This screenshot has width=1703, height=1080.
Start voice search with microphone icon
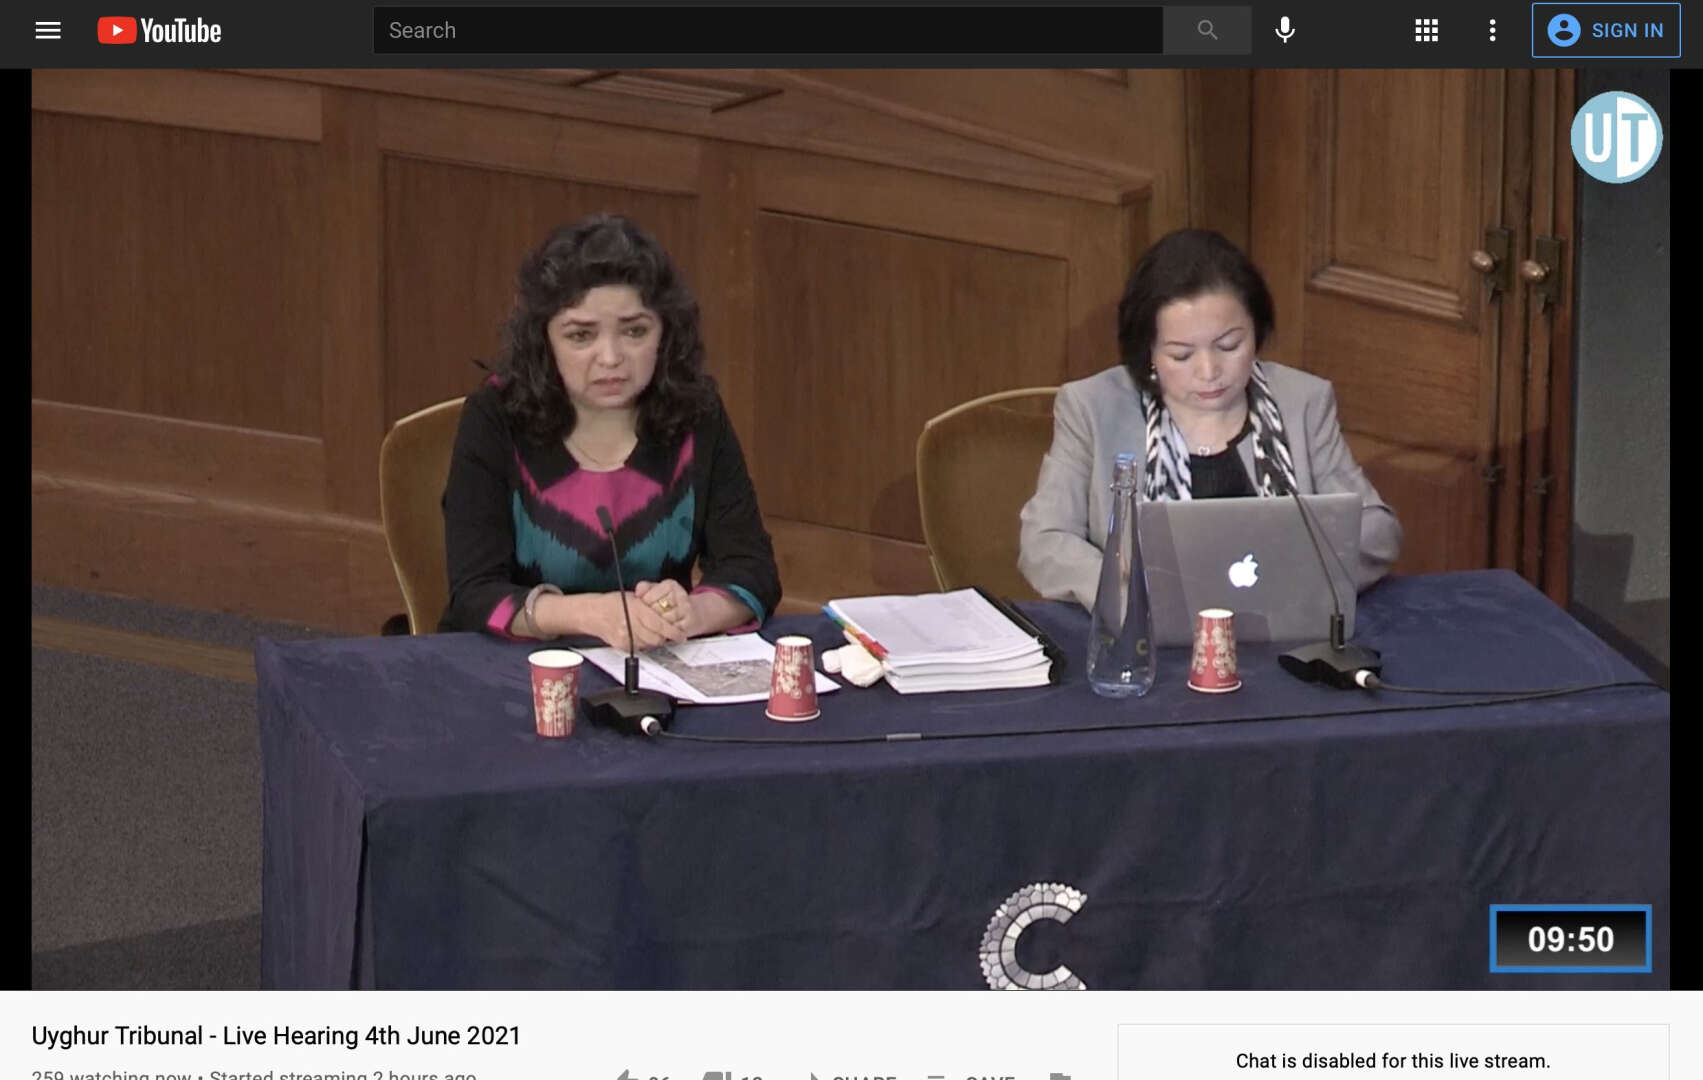1285,30
